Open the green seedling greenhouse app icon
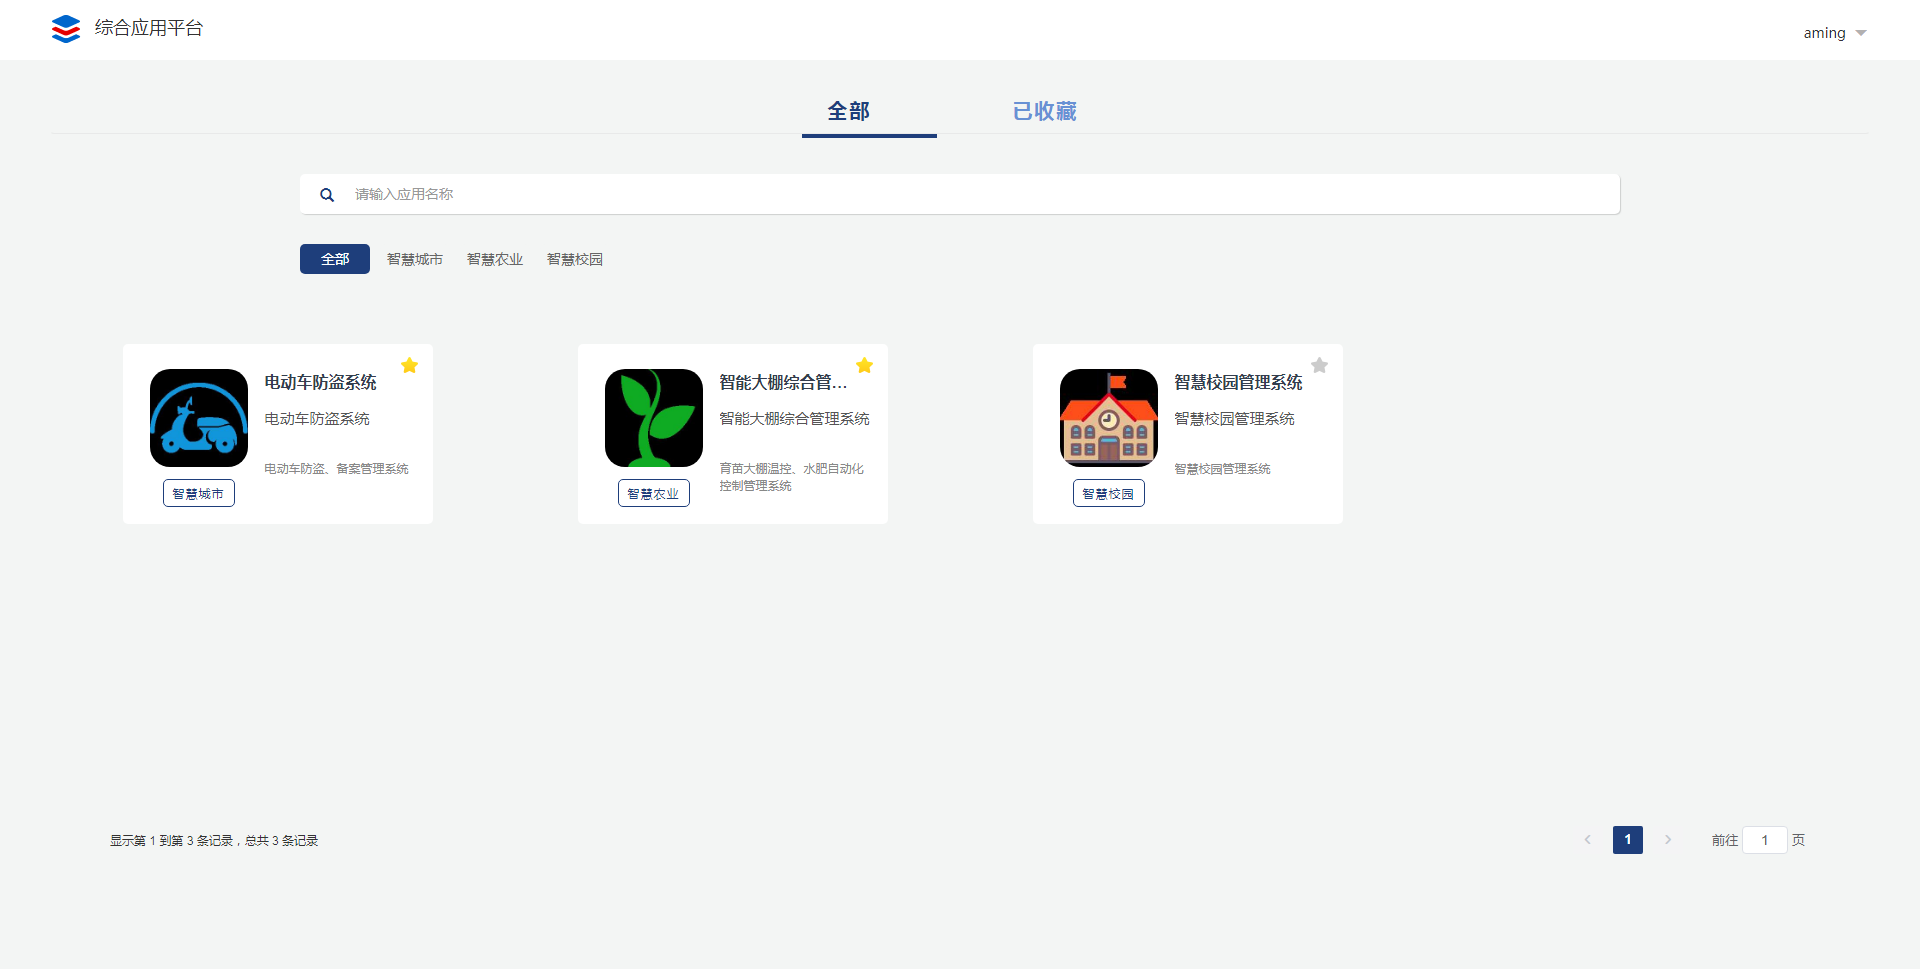The height and width of the screenshot is (969, 1920). click(654, 418)
